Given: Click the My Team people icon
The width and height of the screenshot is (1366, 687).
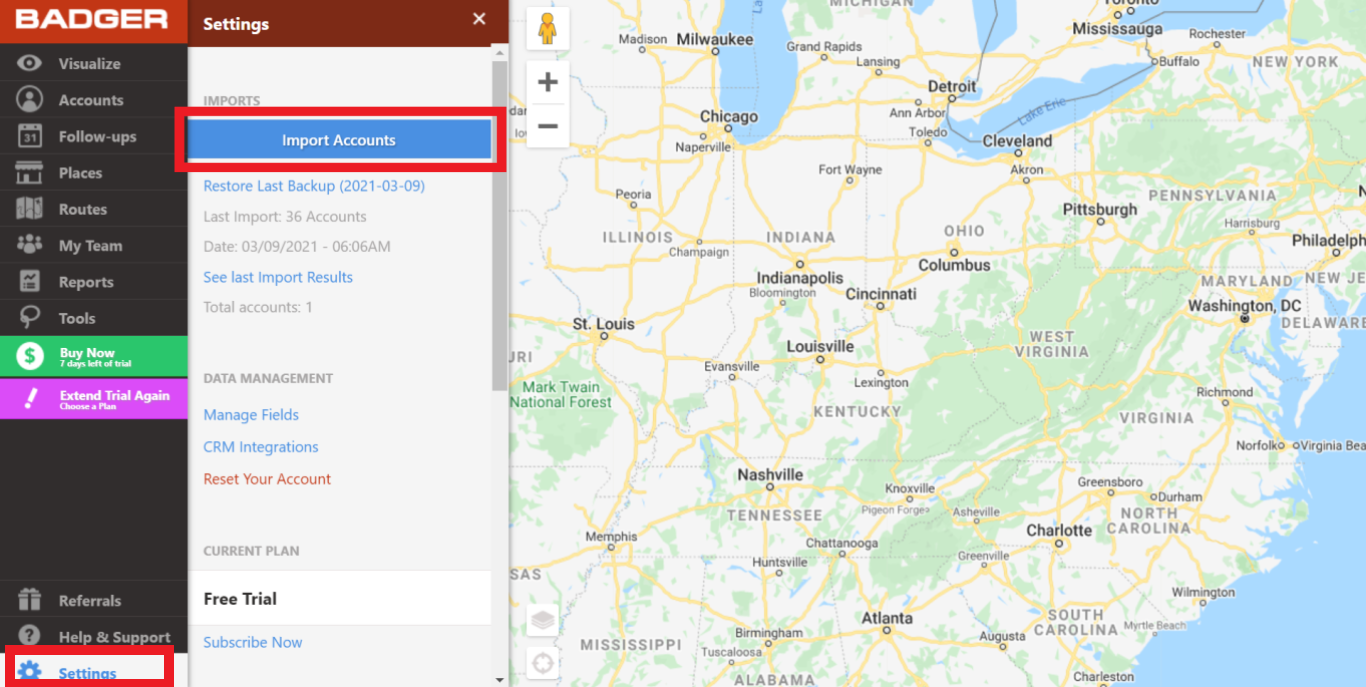Looking at the screenshot, I should coord(30,245).
